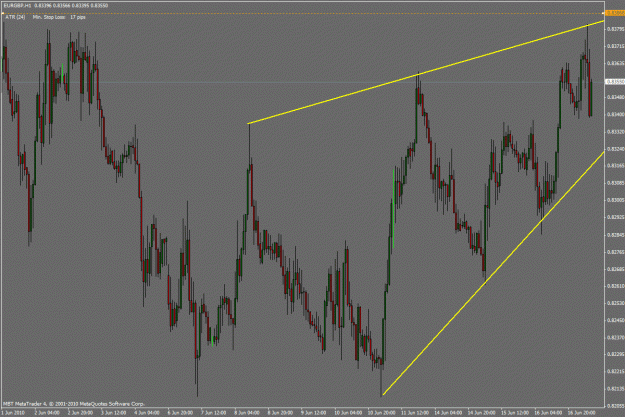
Task: Select the lower yellow rising trendline
Action: point(493,273)
